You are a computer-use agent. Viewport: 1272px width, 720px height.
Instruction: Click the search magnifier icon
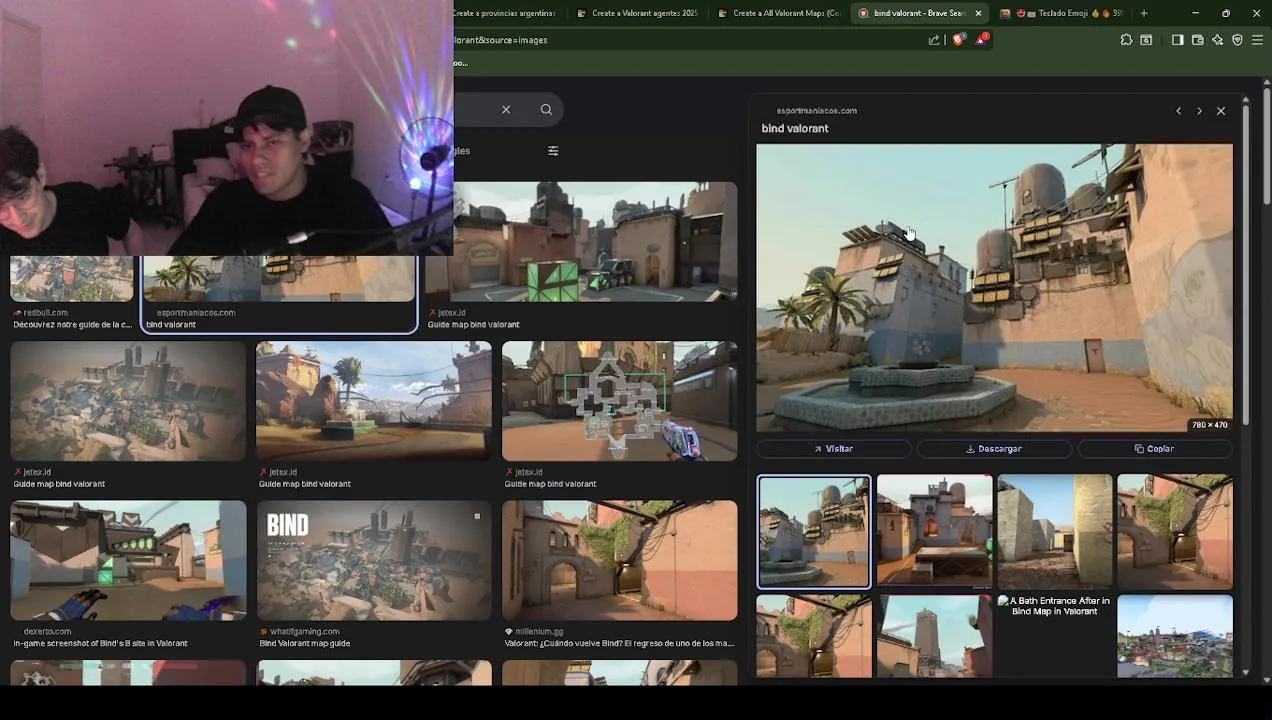546,110
